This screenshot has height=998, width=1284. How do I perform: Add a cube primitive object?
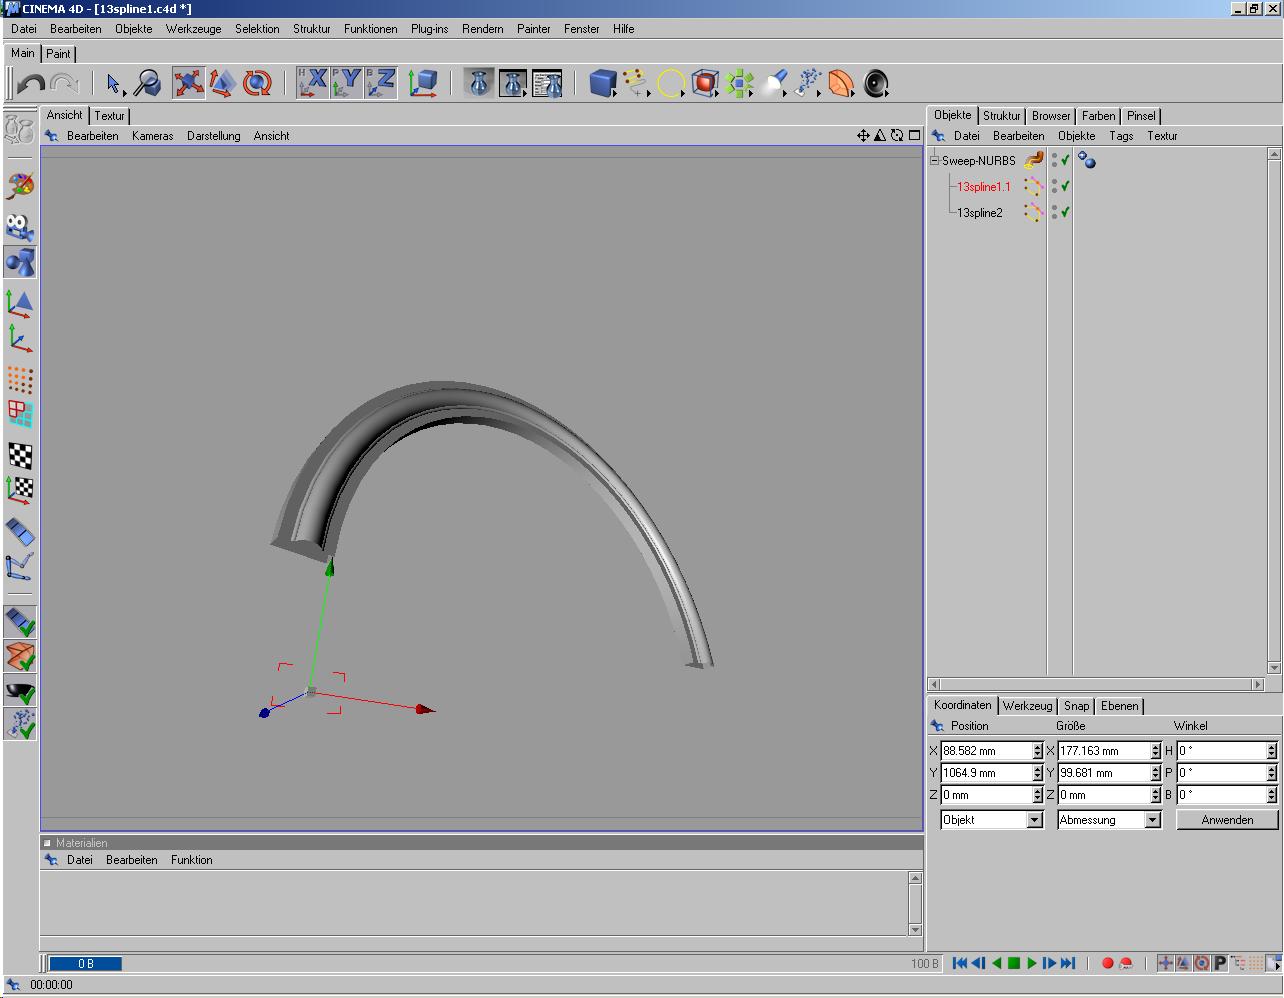[602, 83]
